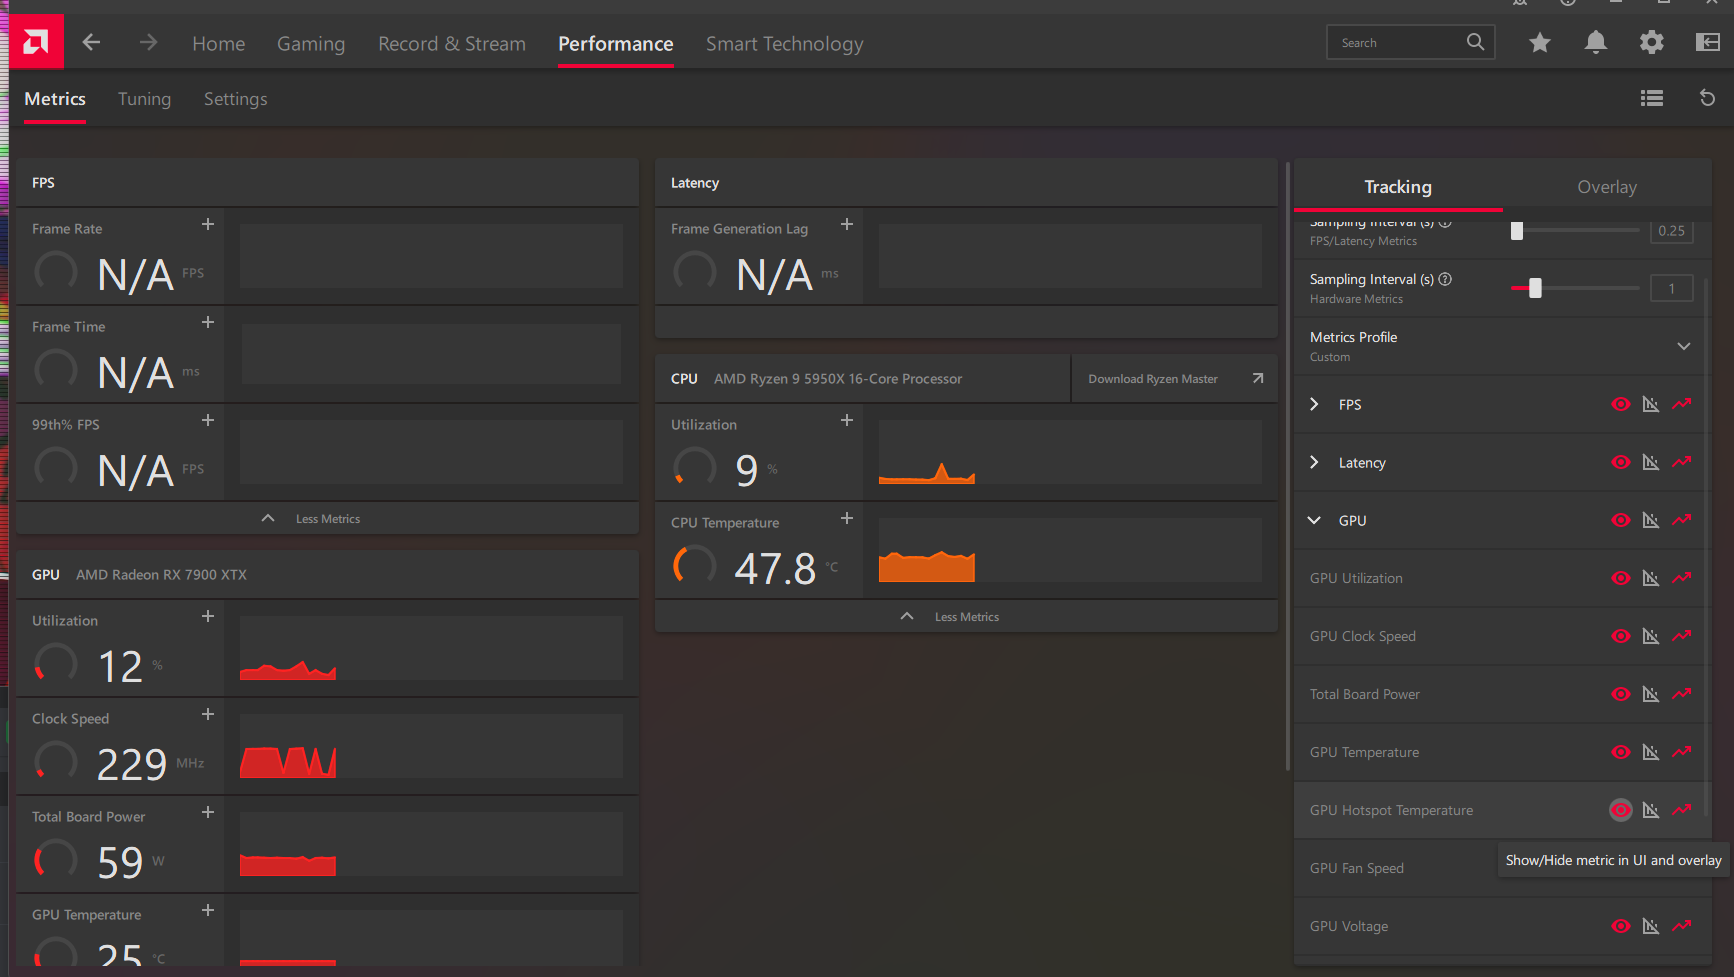This screenshot has height=977, width=1734.
Task: Toggle GPU Voltage visibility eye
Action: click(1621, 926)
